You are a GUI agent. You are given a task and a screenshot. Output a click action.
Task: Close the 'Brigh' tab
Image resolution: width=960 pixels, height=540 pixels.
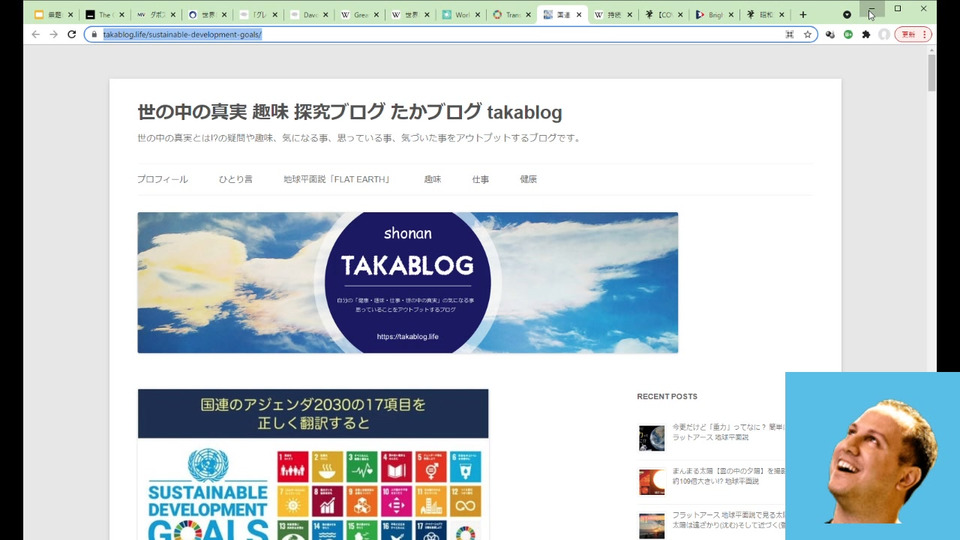click(731, 14)
